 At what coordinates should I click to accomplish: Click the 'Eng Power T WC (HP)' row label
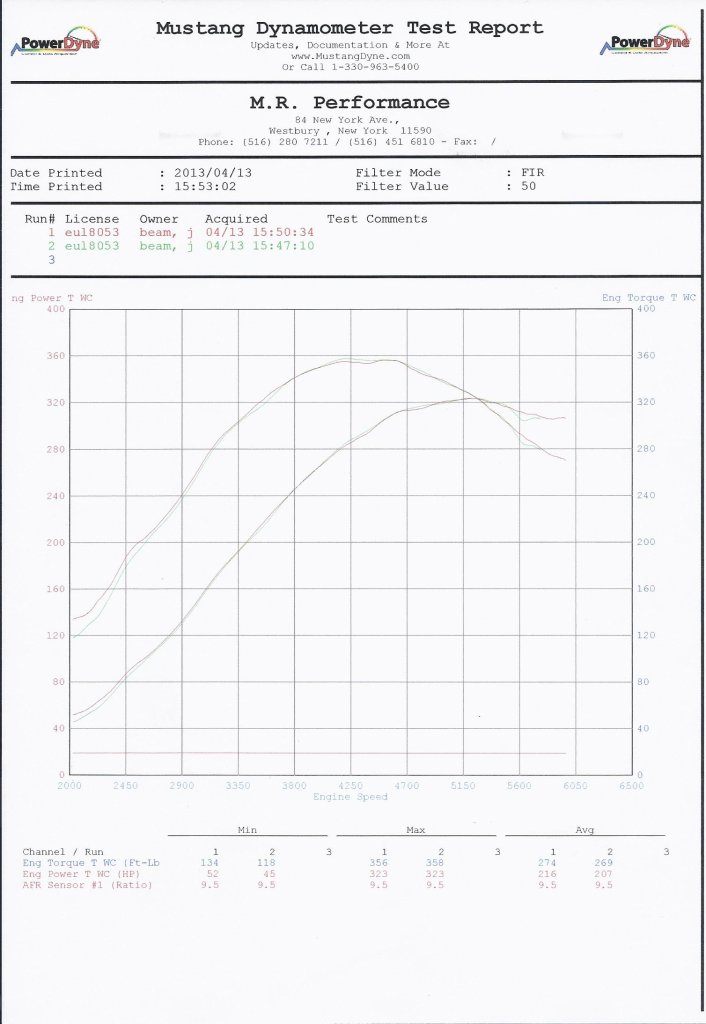[81, 874]
